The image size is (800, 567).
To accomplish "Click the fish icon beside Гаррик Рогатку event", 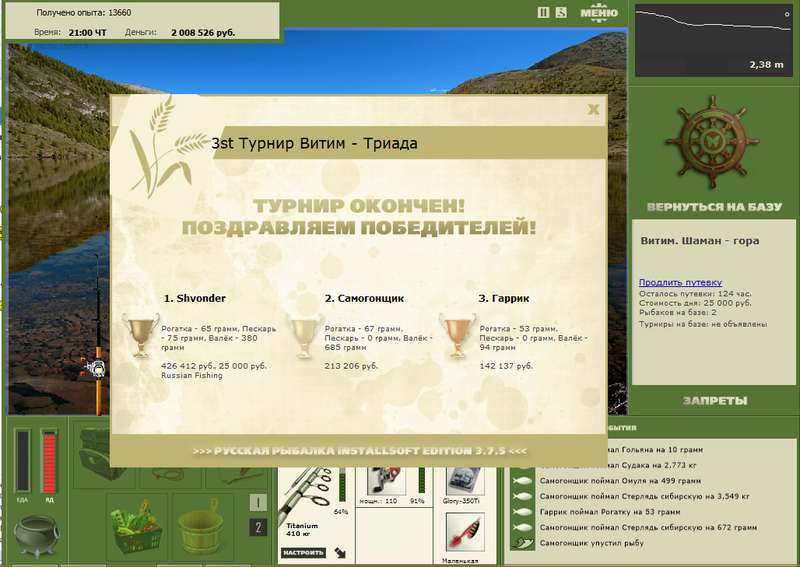I will [x=522, y=512].
